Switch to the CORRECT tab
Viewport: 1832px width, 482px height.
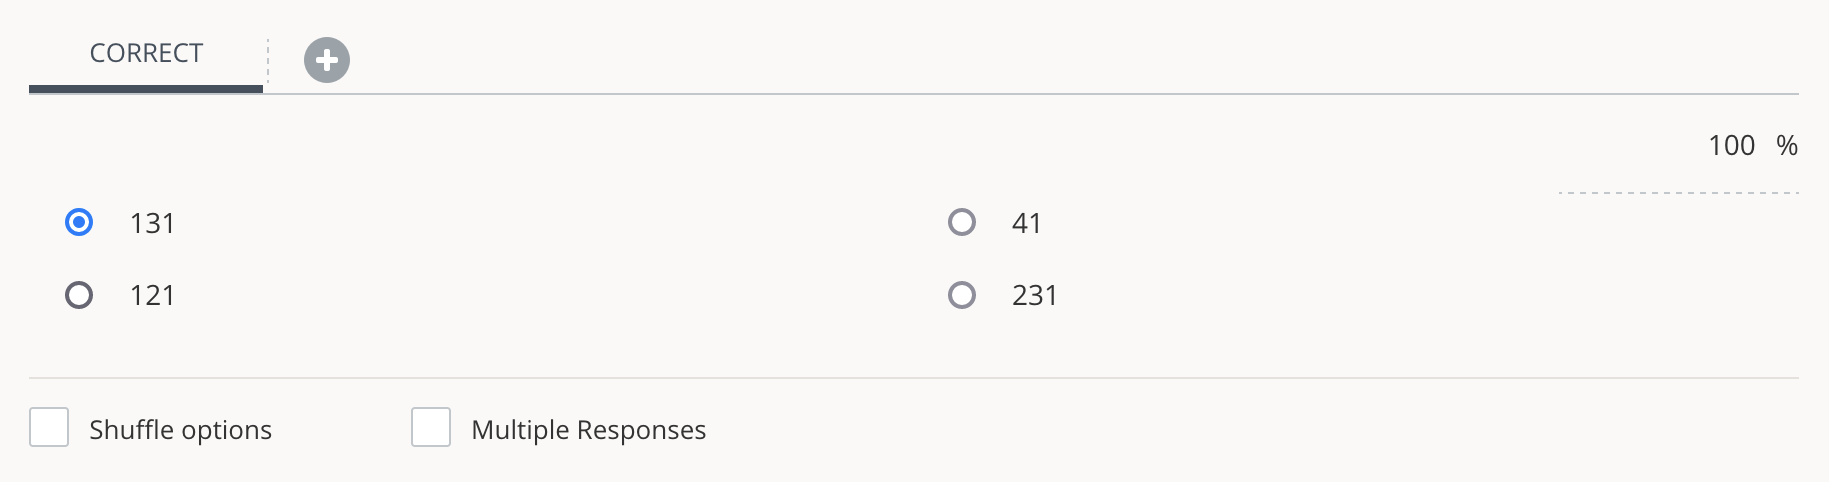pos(146,53)
